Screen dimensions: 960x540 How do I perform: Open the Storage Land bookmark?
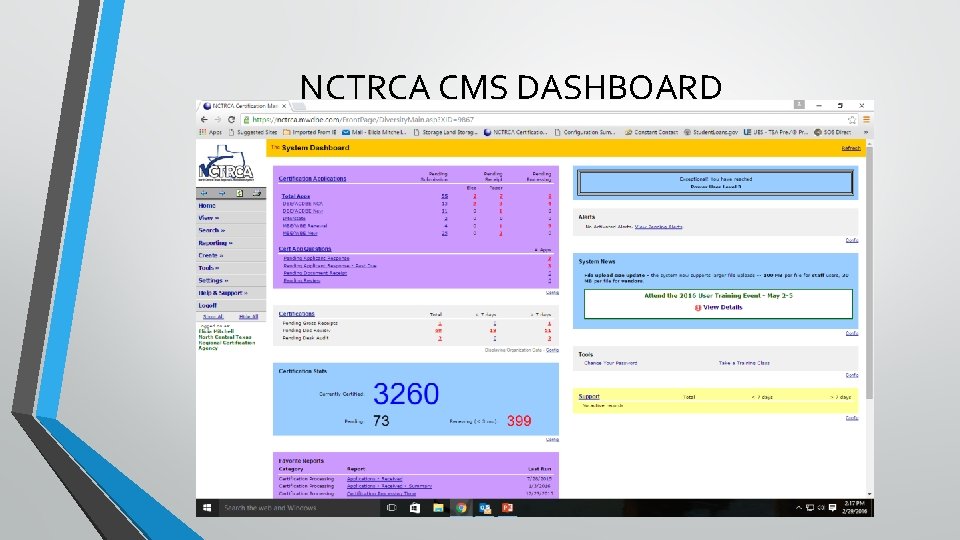[x=445, y=132]
